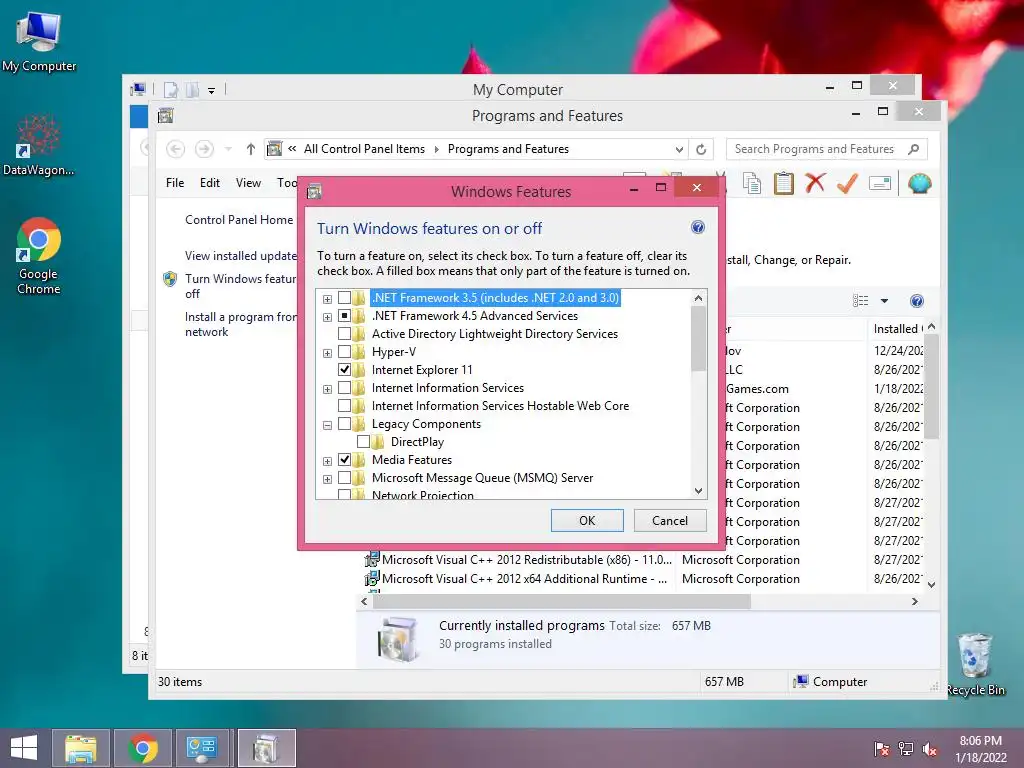Open Chrome from the taskbar

click(142, 748)
